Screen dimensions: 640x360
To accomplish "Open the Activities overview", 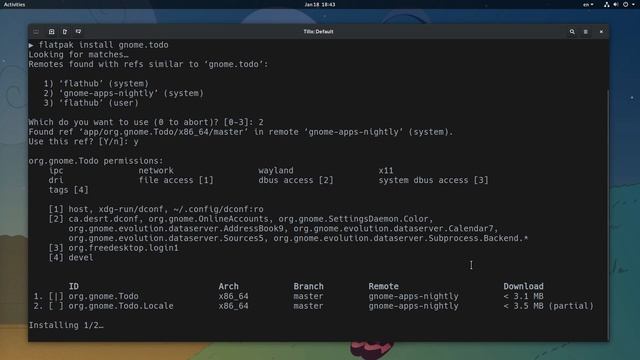I will point(14,4).
